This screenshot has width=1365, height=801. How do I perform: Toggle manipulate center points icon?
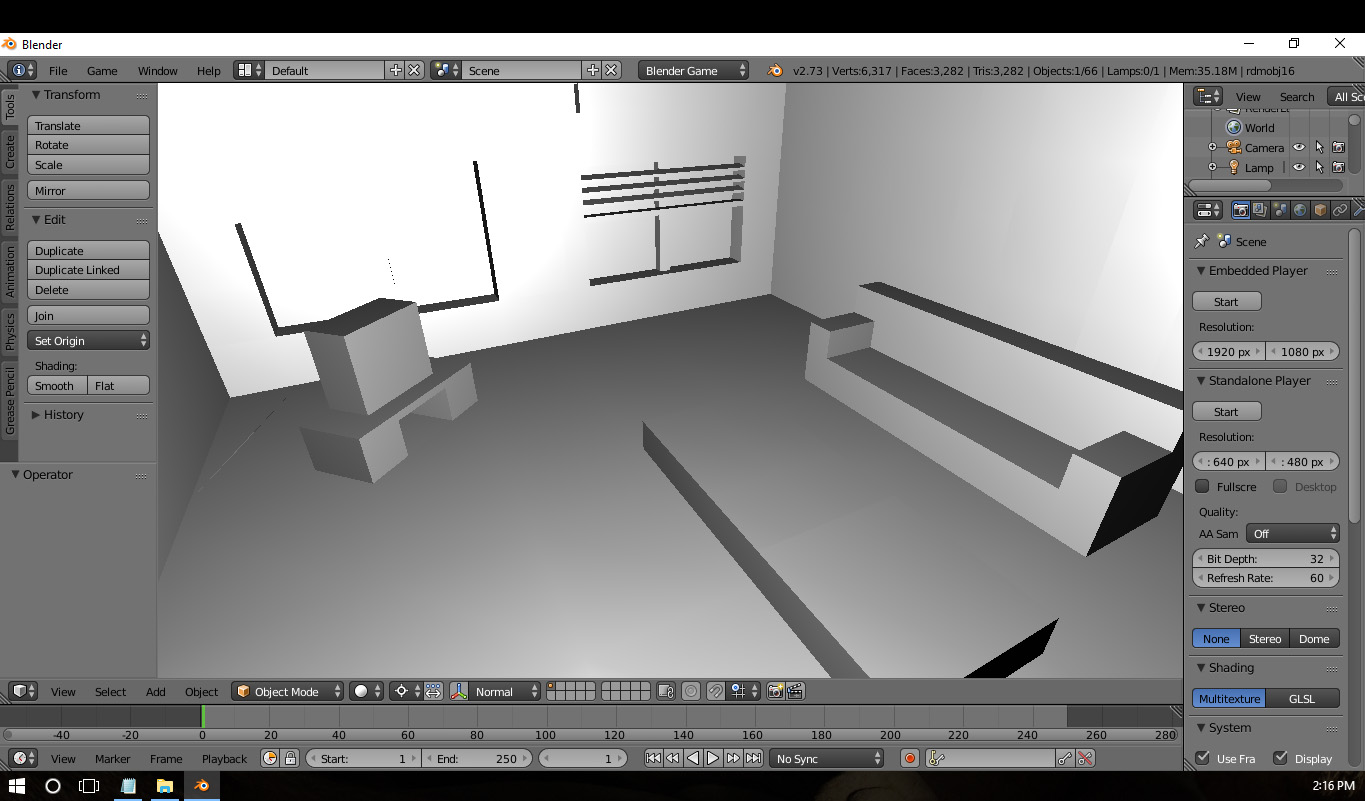pyautogui.click(x=433, y=691)
